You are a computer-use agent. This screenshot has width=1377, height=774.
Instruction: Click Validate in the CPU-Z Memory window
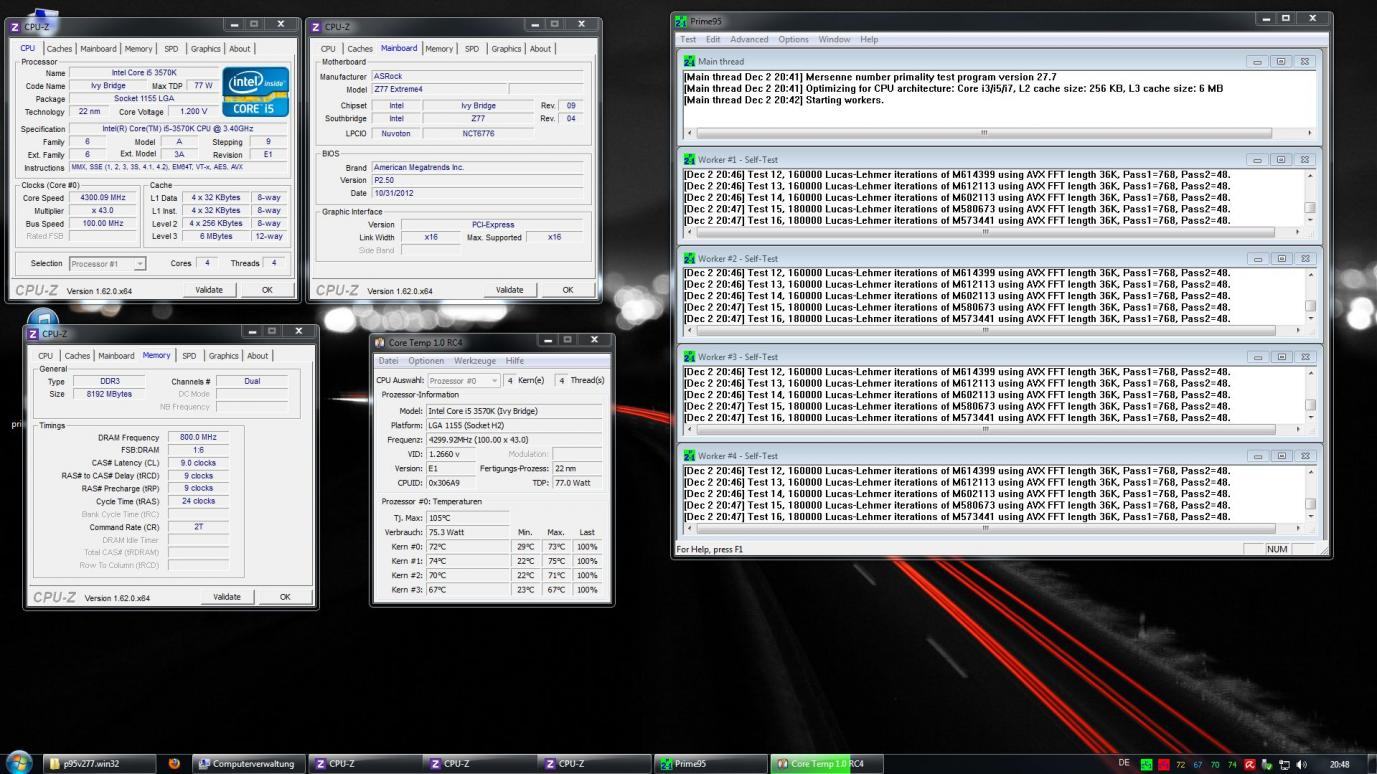pos(227,597)
